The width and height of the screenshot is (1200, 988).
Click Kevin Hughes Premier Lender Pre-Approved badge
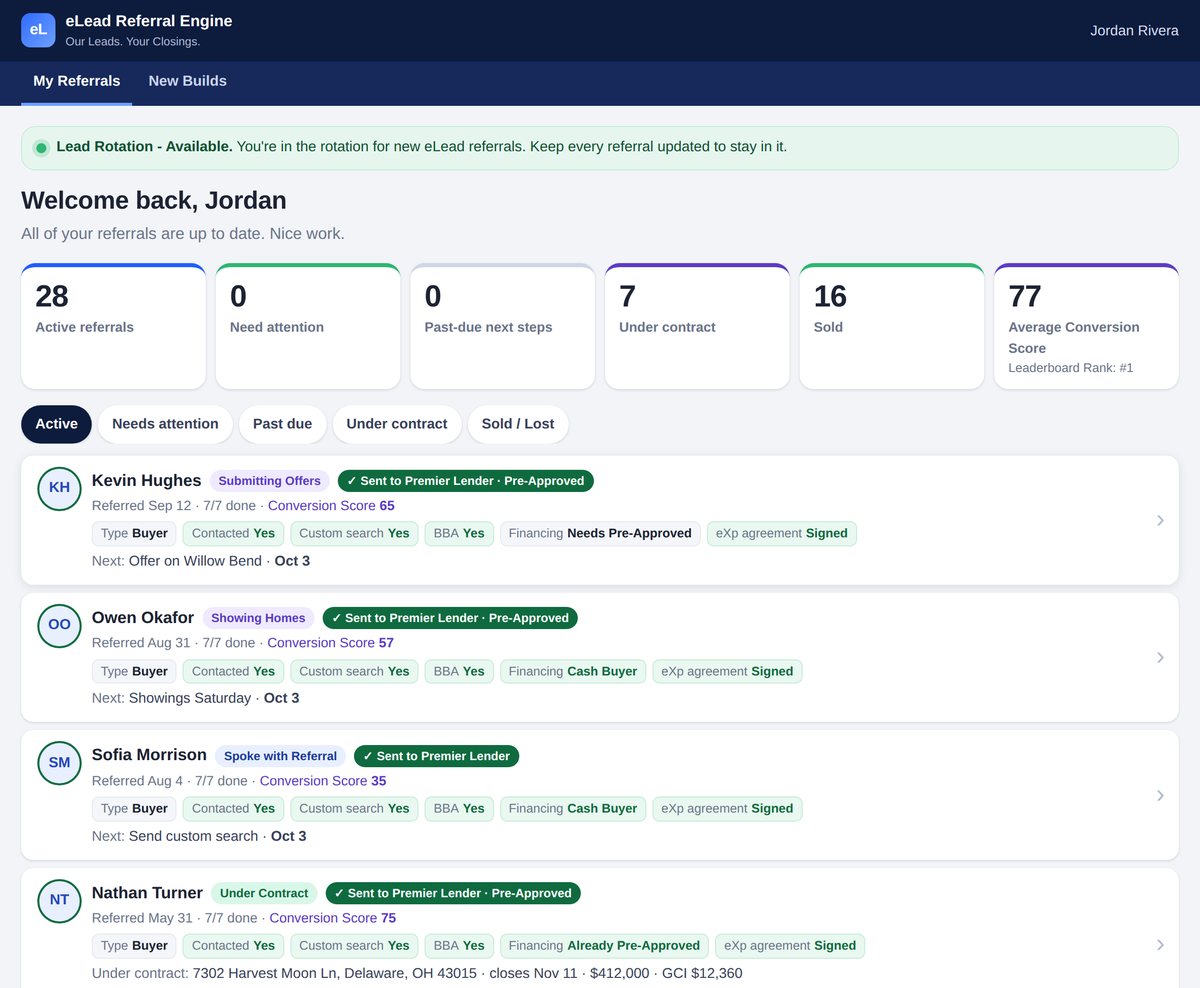coord(466,481)
